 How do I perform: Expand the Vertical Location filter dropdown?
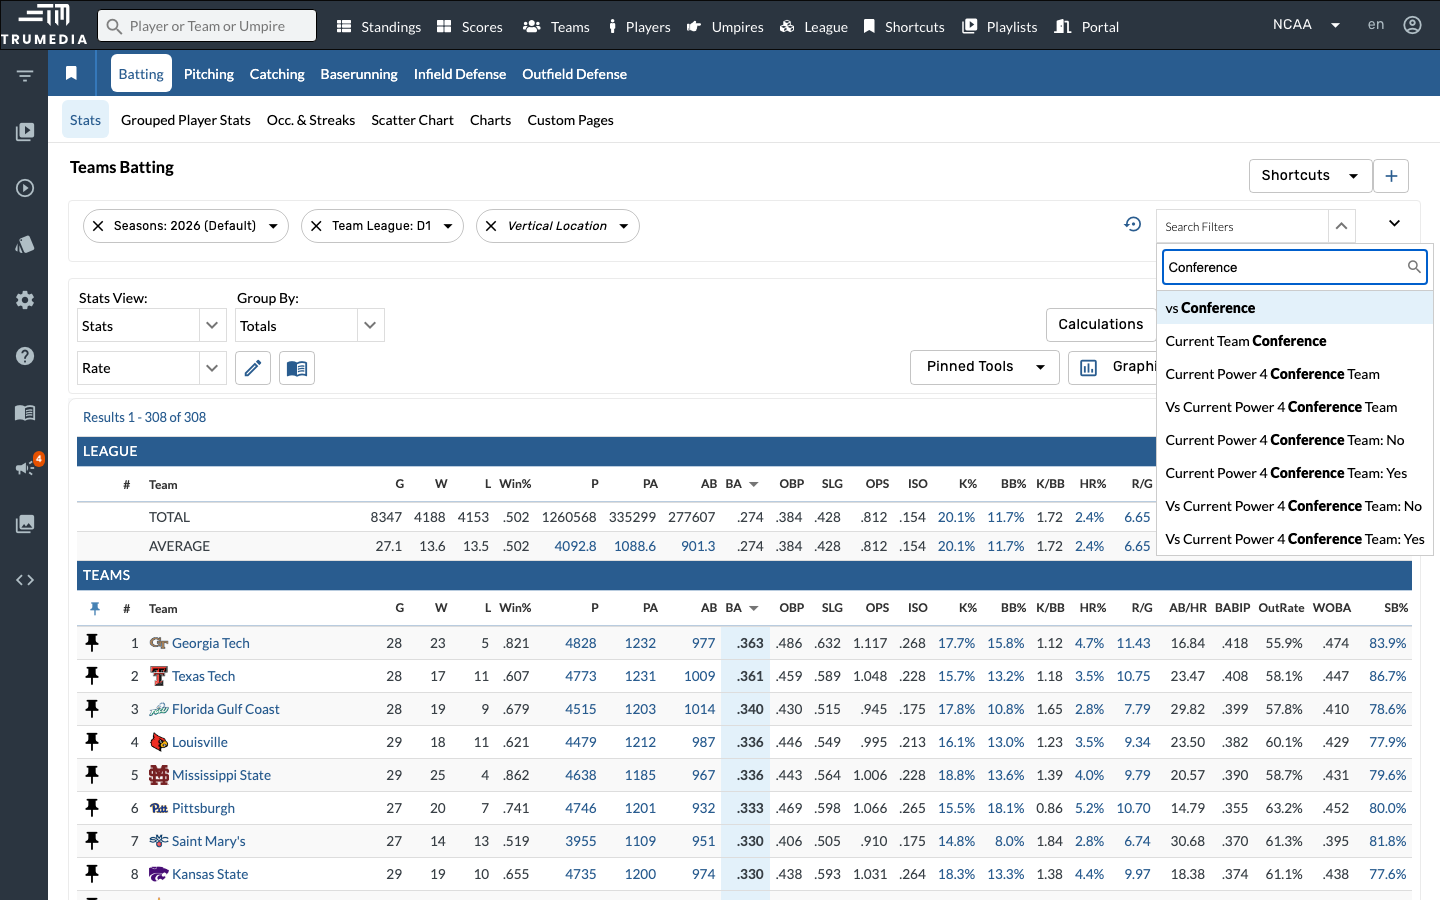624,226
